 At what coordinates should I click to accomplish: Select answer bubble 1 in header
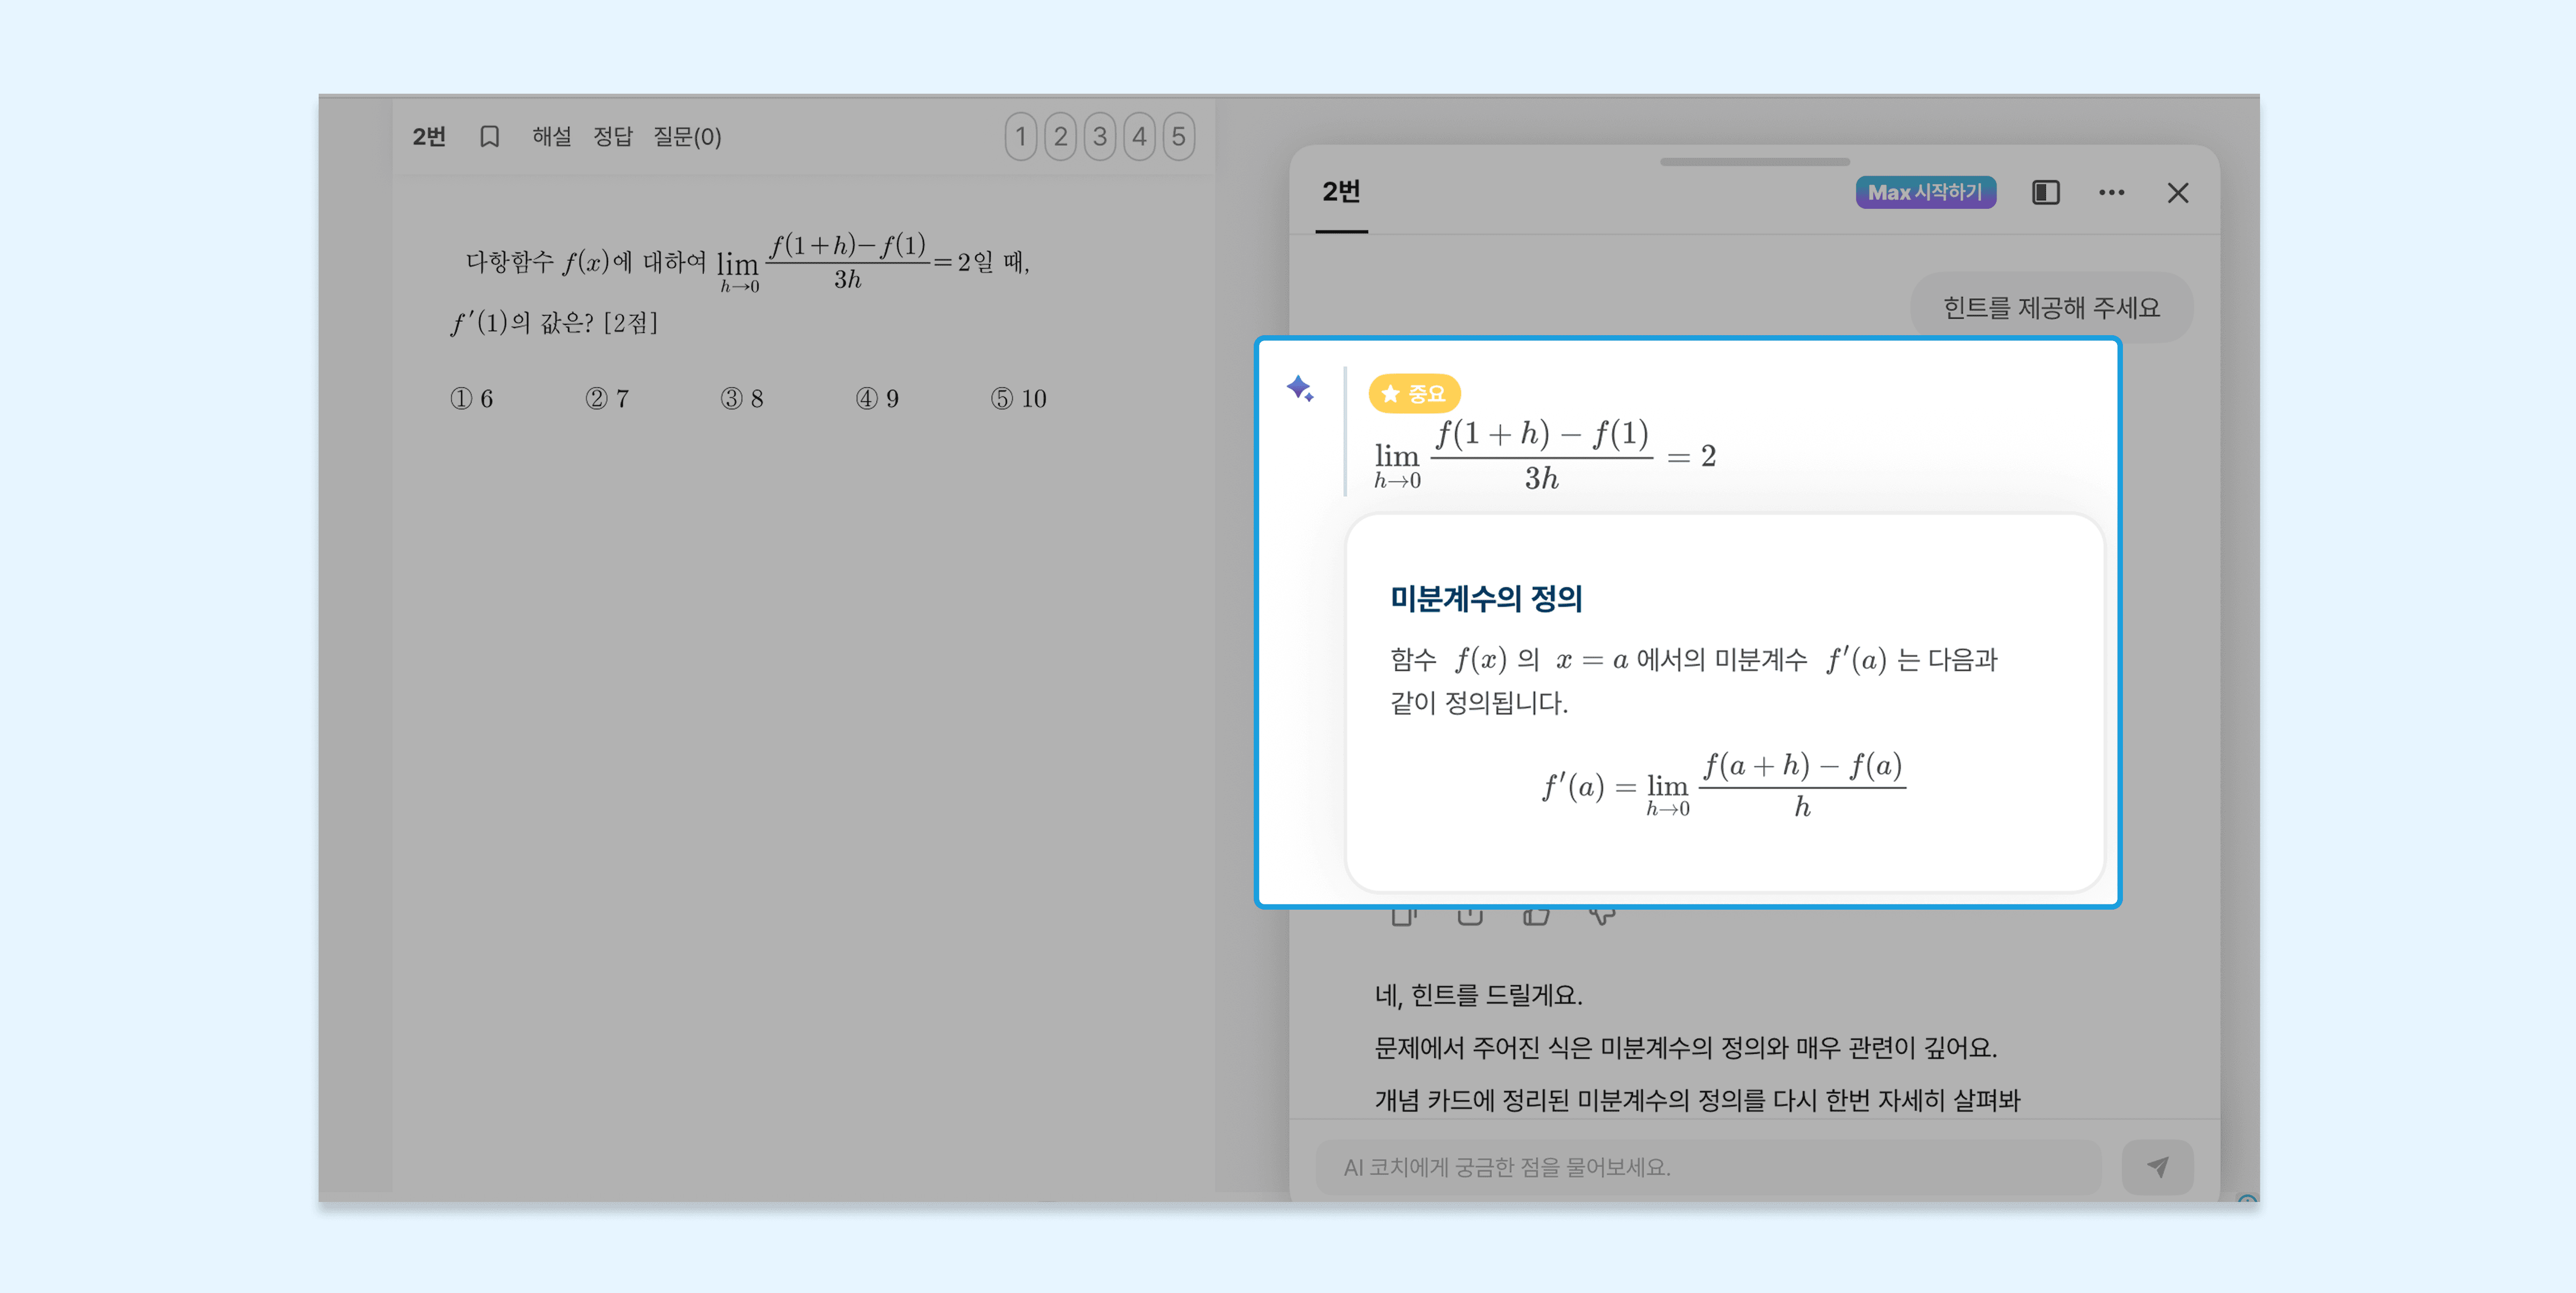(1020, 136)
